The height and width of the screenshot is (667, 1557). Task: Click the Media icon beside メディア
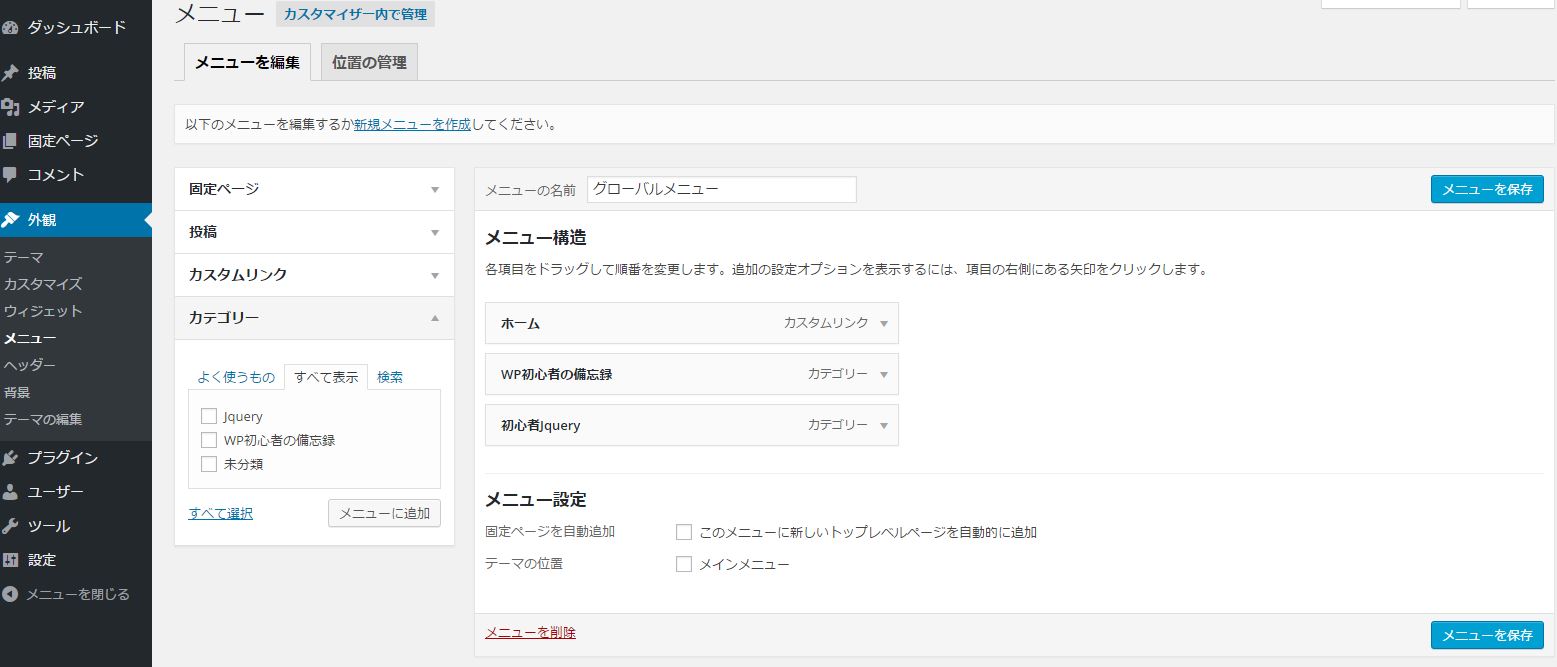pyautogui.click(x=11, y=107)
